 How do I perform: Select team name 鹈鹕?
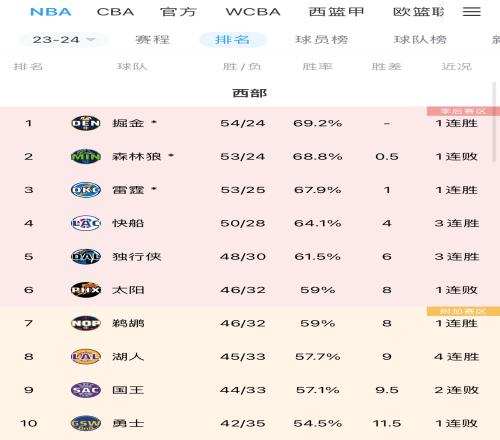coord(128,323)
